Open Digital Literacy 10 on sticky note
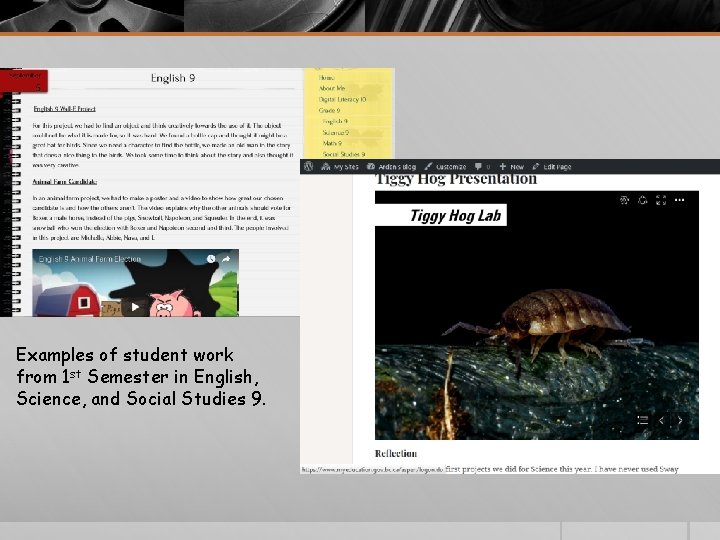This screenshot has width=720, height=540. tap(343, 99)
